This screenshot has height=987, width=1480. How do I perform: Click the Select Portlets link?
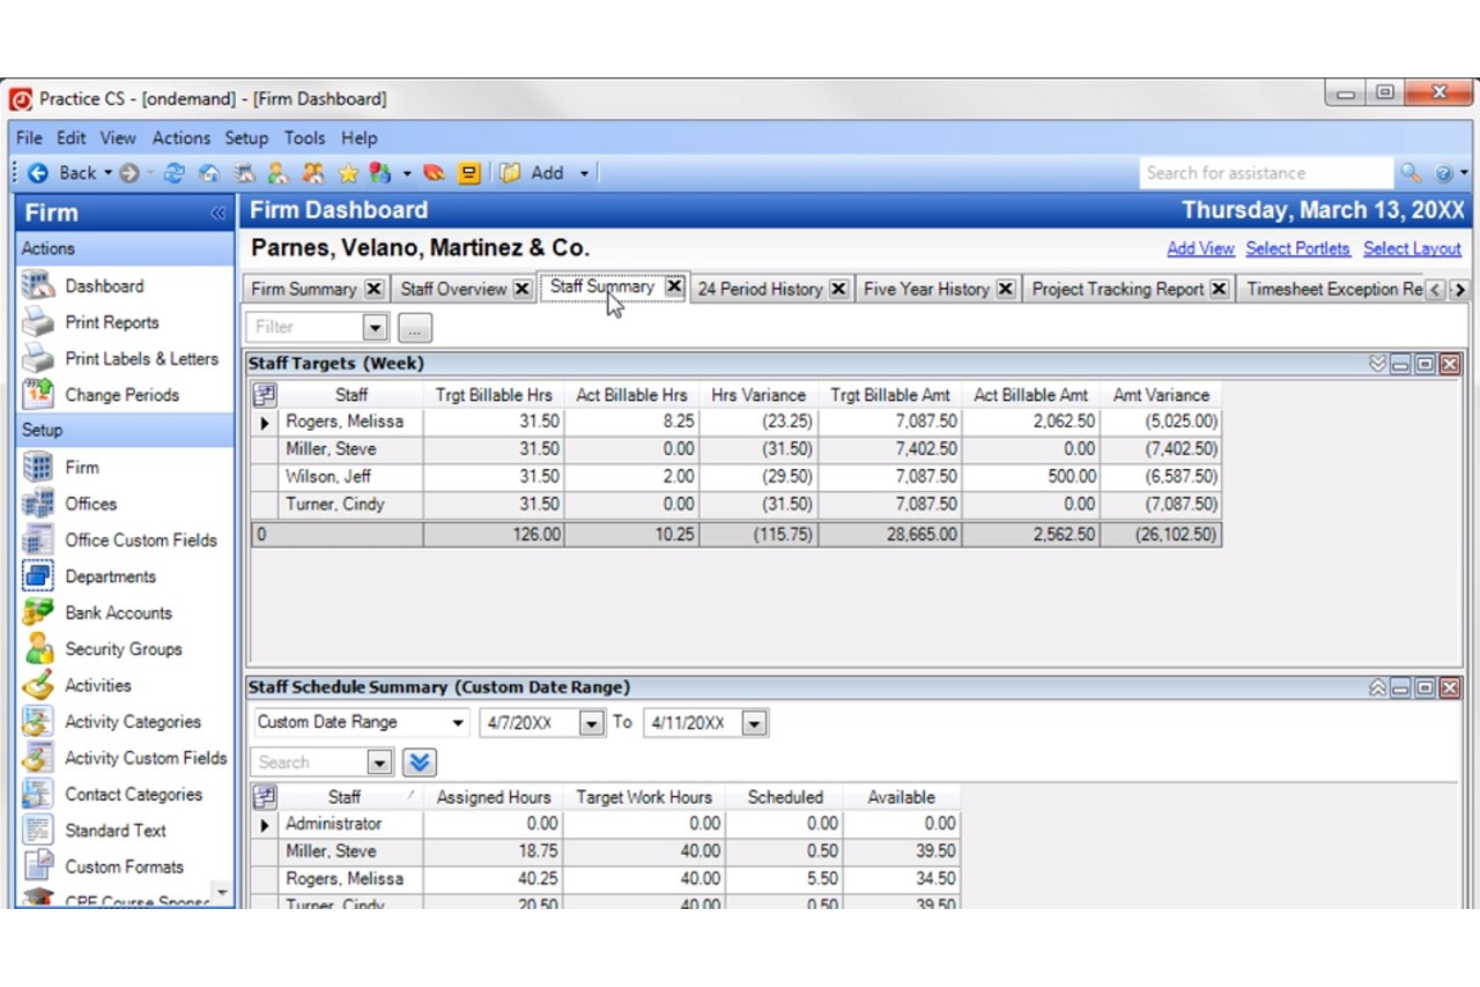[1297, 249]
